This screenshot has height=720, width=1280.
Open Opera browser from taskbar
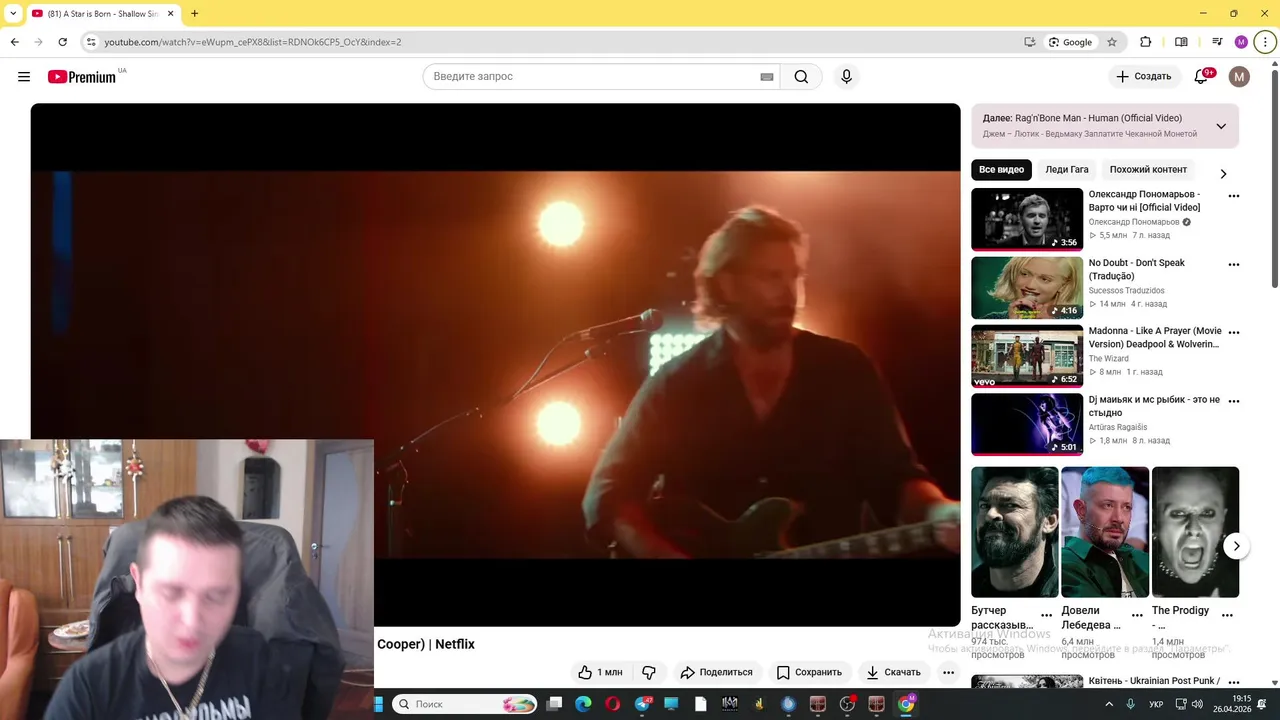point(612,704)
